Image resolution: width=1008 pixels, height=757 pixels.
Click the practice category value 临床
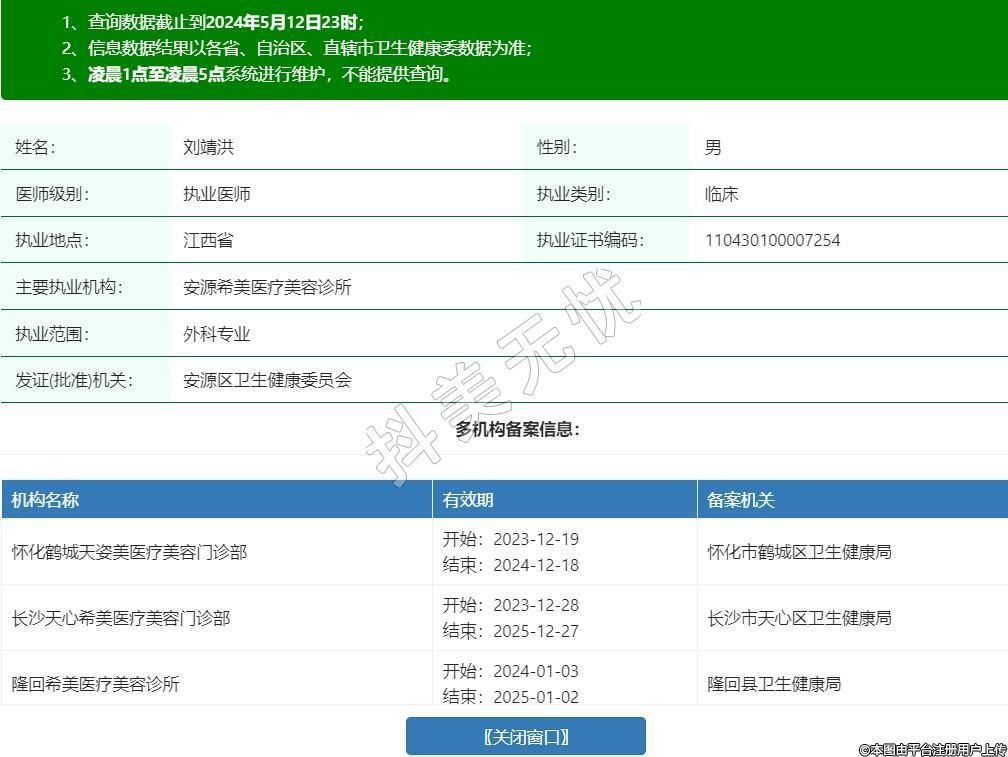point(721,194)
